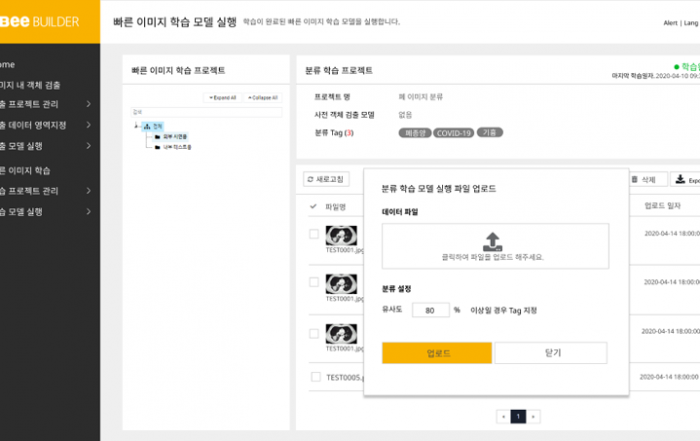This screenshot has width=700, height=441.
Task: Close the dialog with the 닫기 button
Action: 551,353
